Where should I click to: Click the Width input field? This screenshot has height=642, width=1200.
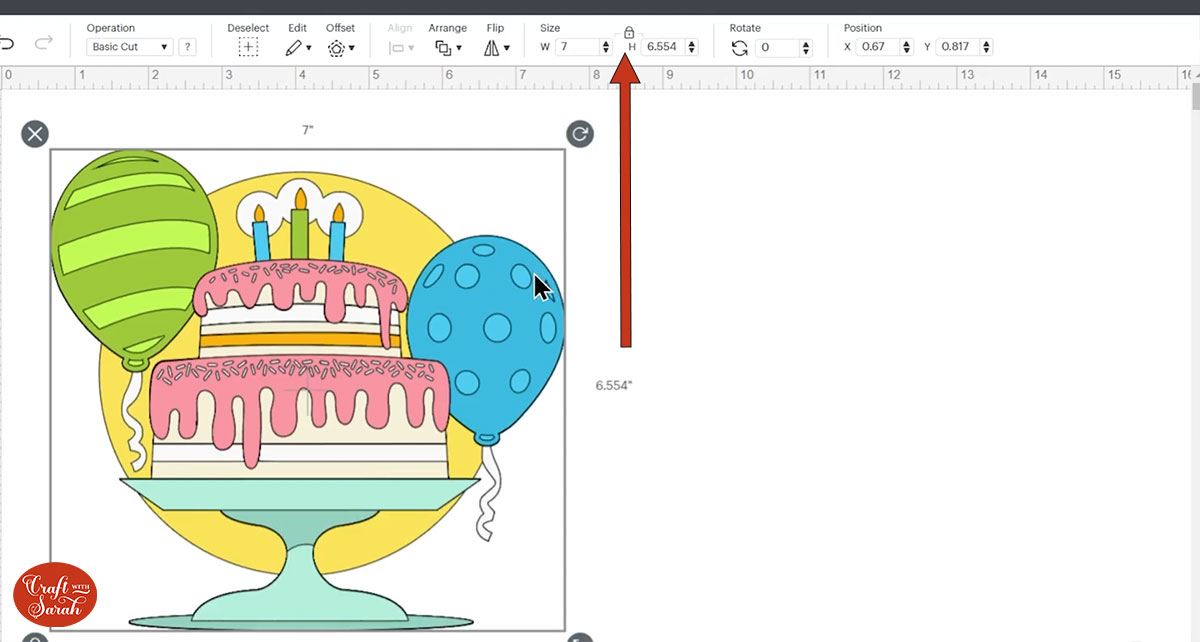(x=576, y=47)
